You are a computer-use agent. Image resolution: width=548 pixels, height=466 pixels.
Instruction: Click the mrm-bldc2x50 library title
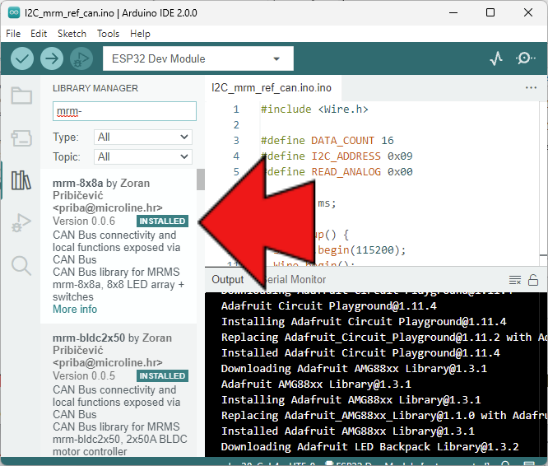[88, 338]
